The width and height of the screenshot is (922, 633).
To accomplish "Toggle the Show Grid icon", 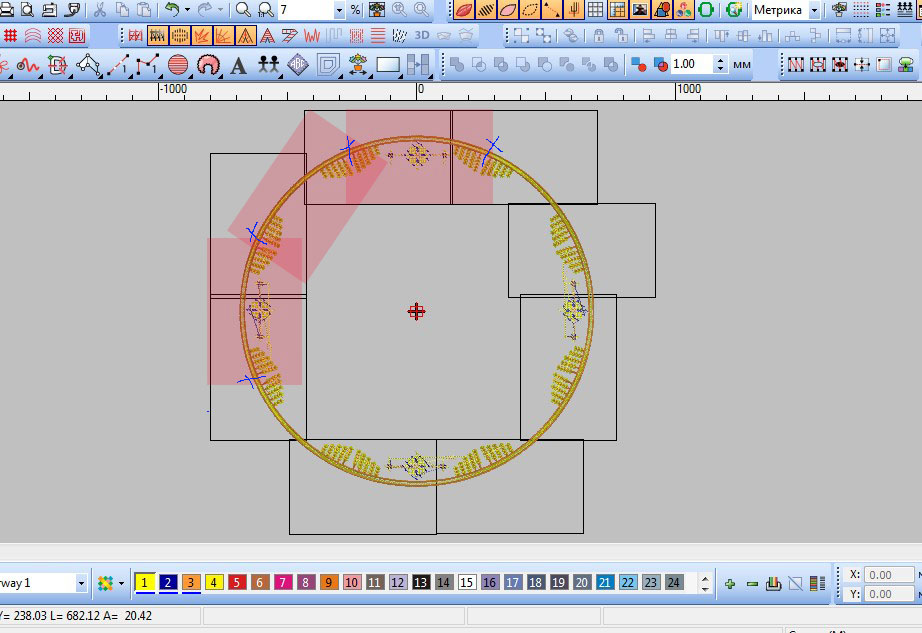I will coord(596,9).
